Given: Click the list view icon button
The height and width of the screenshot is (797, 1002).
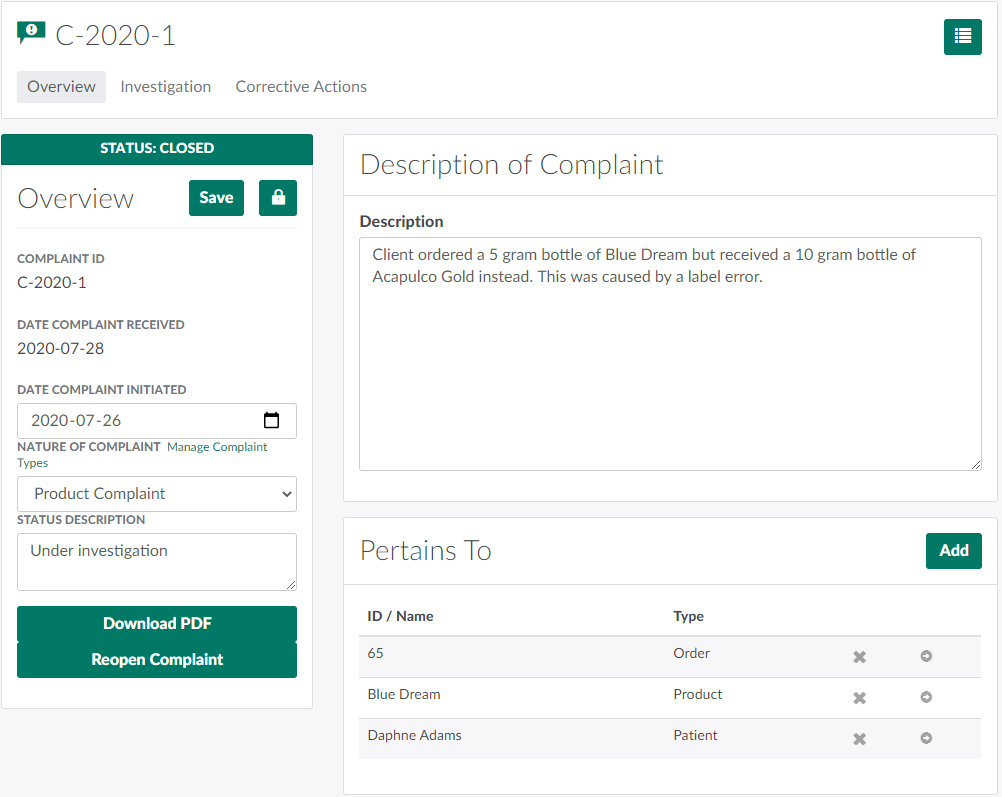Looking at the screenshot, I should 962,37.
